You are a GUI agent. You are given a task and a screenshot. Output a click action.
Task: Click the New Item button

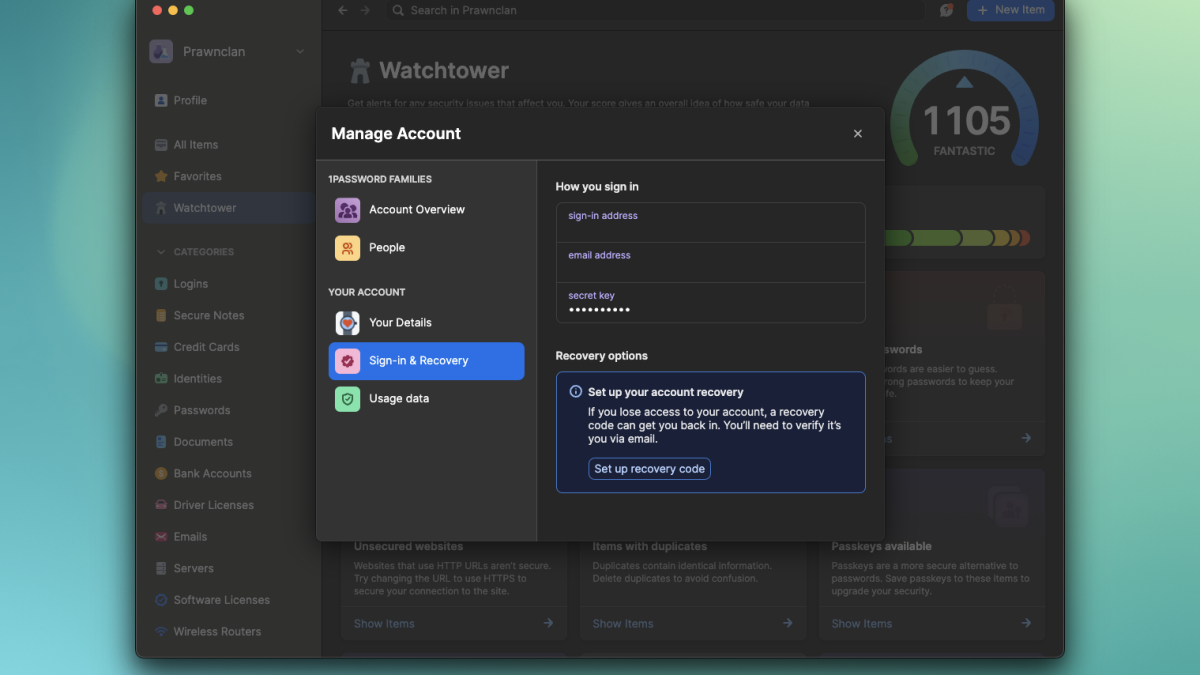tap(1010, 10)
